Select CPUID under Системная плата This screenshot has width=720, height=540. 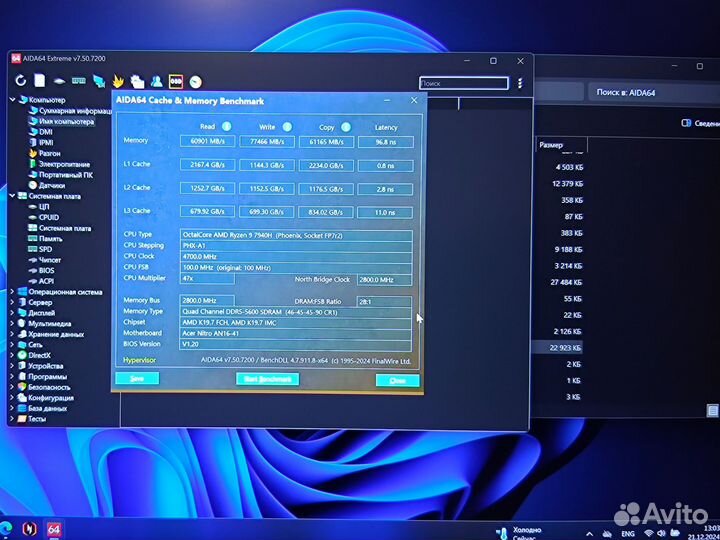tap(49, 217)
